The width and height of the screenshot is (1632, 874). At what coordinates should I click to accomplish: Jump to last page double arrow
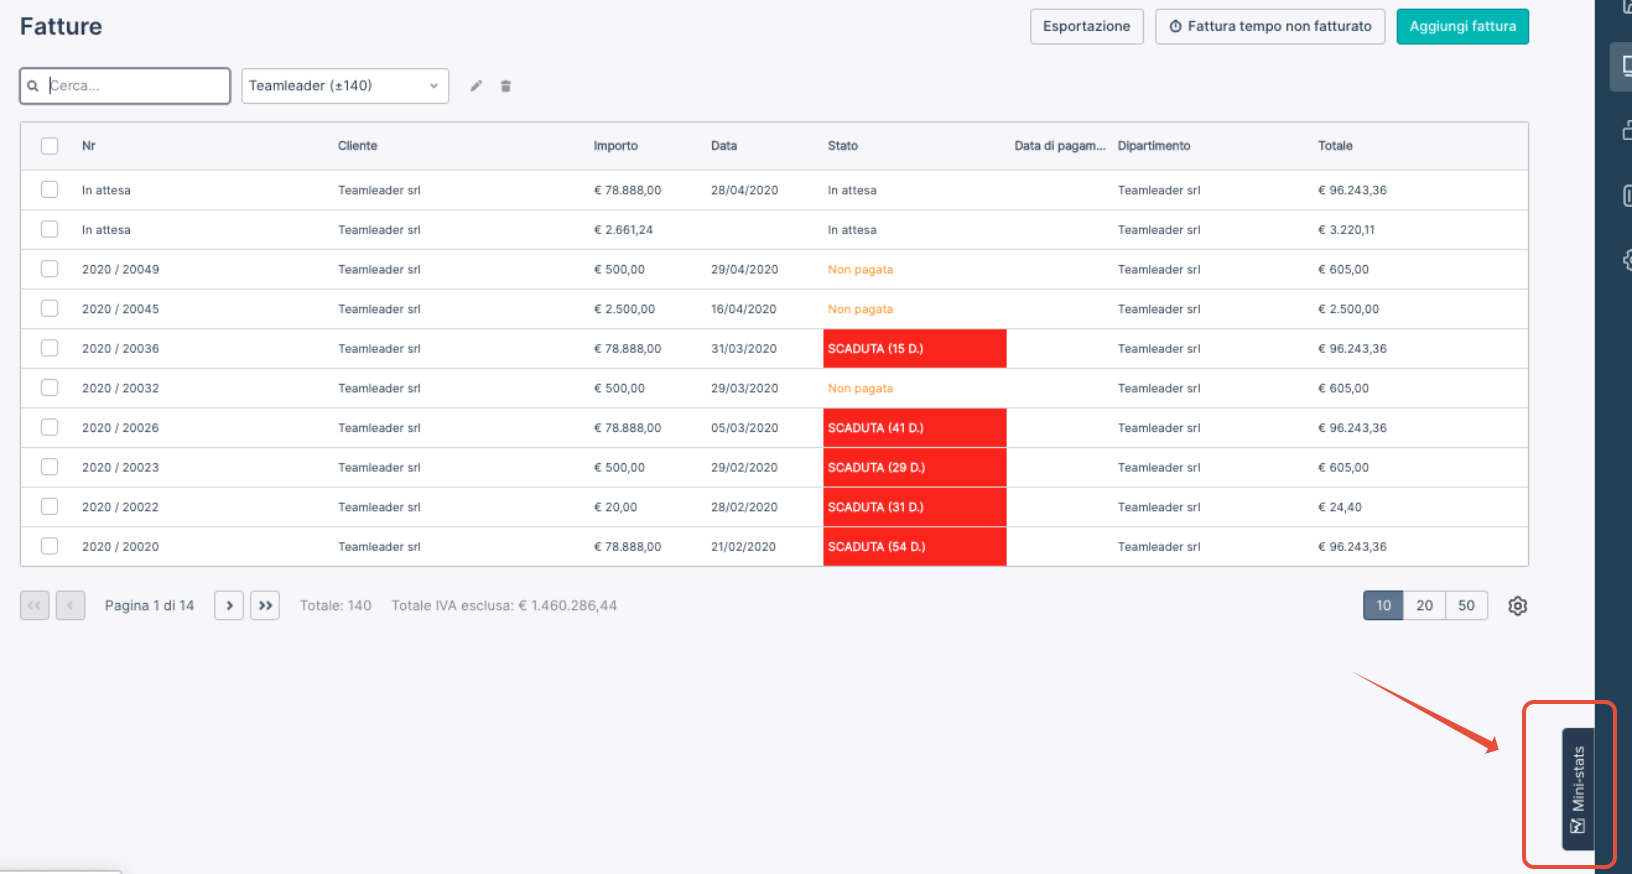[265, 606]
